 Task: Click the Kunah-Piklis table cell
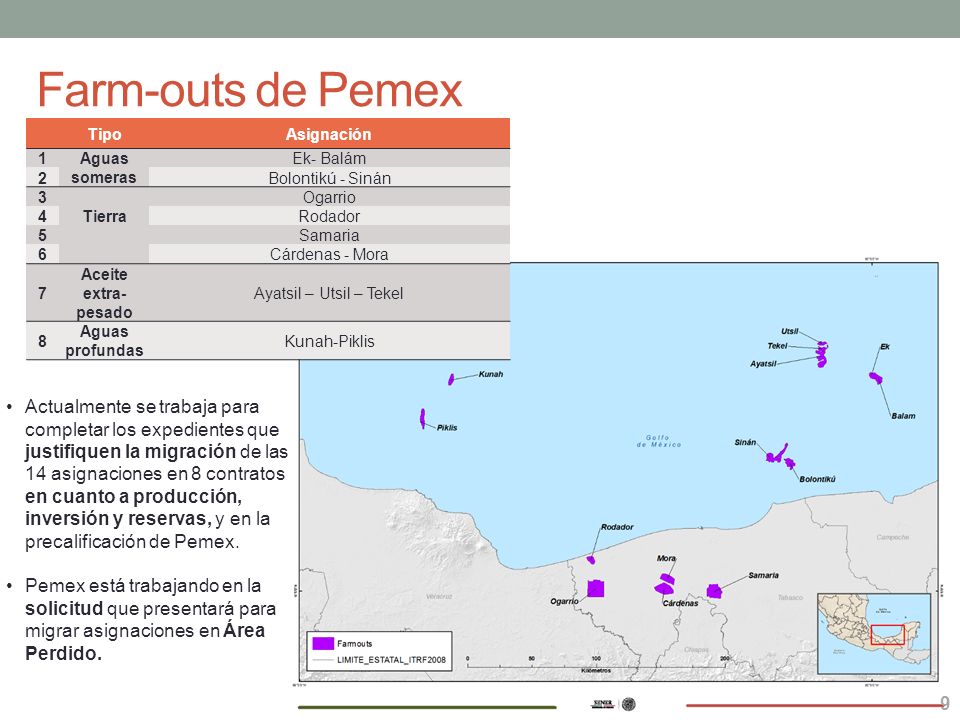point(329,341)
